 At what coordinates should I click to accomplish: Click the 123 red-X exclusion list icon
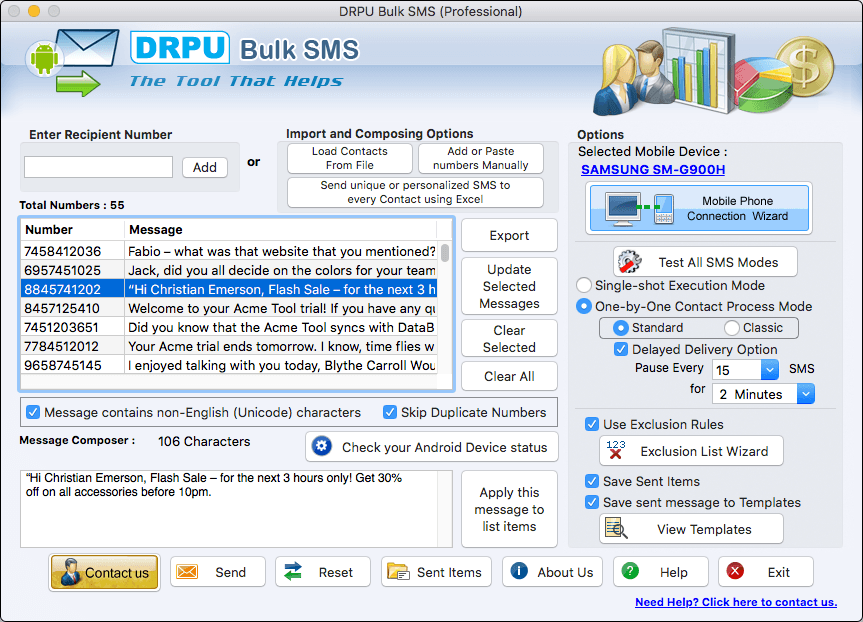click(x=616, y=450)
